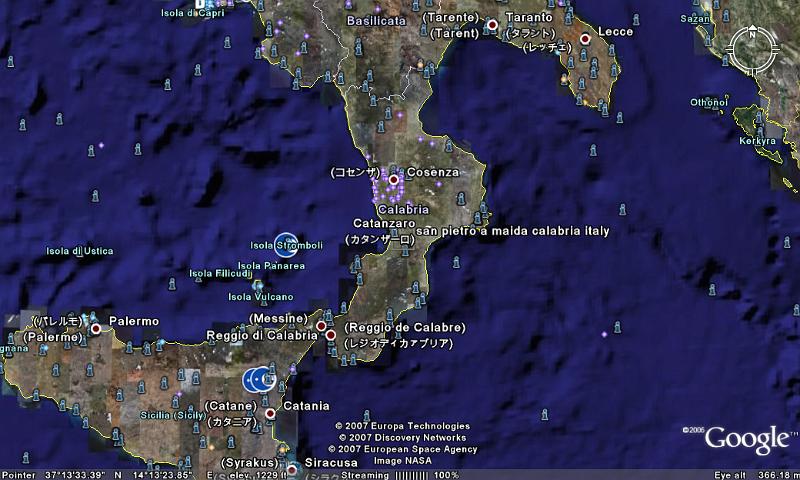Click the Isola di Capri label
The width and height of the screenshot is (800, 480).
click(x=193, y=13)
